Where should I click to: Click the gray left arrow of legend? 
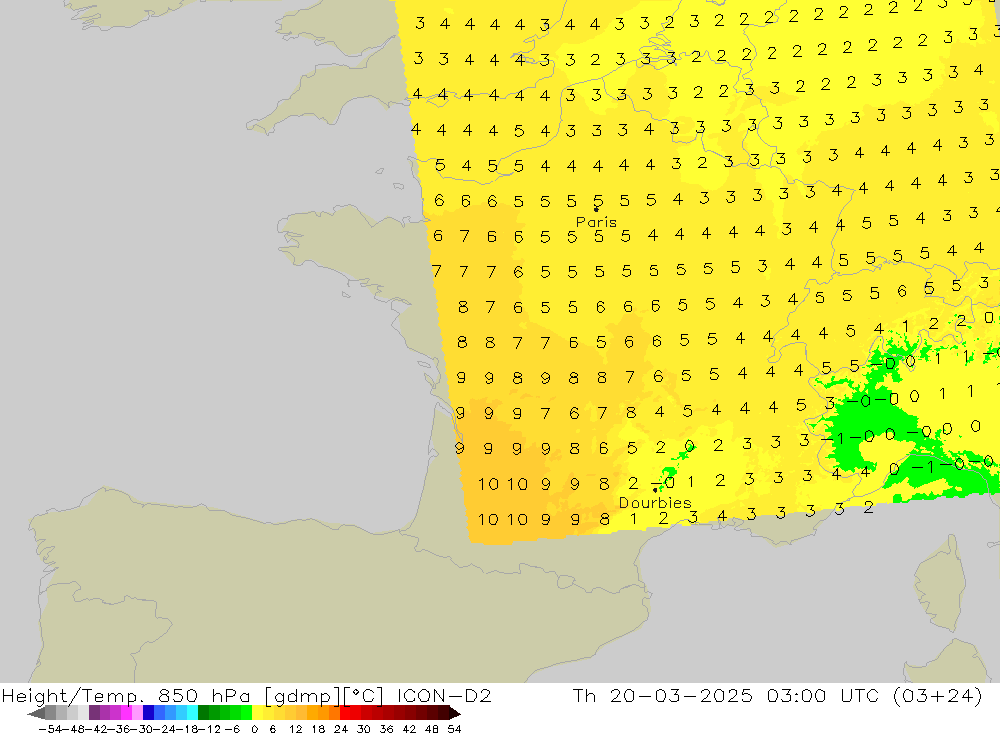click(36, 713)
